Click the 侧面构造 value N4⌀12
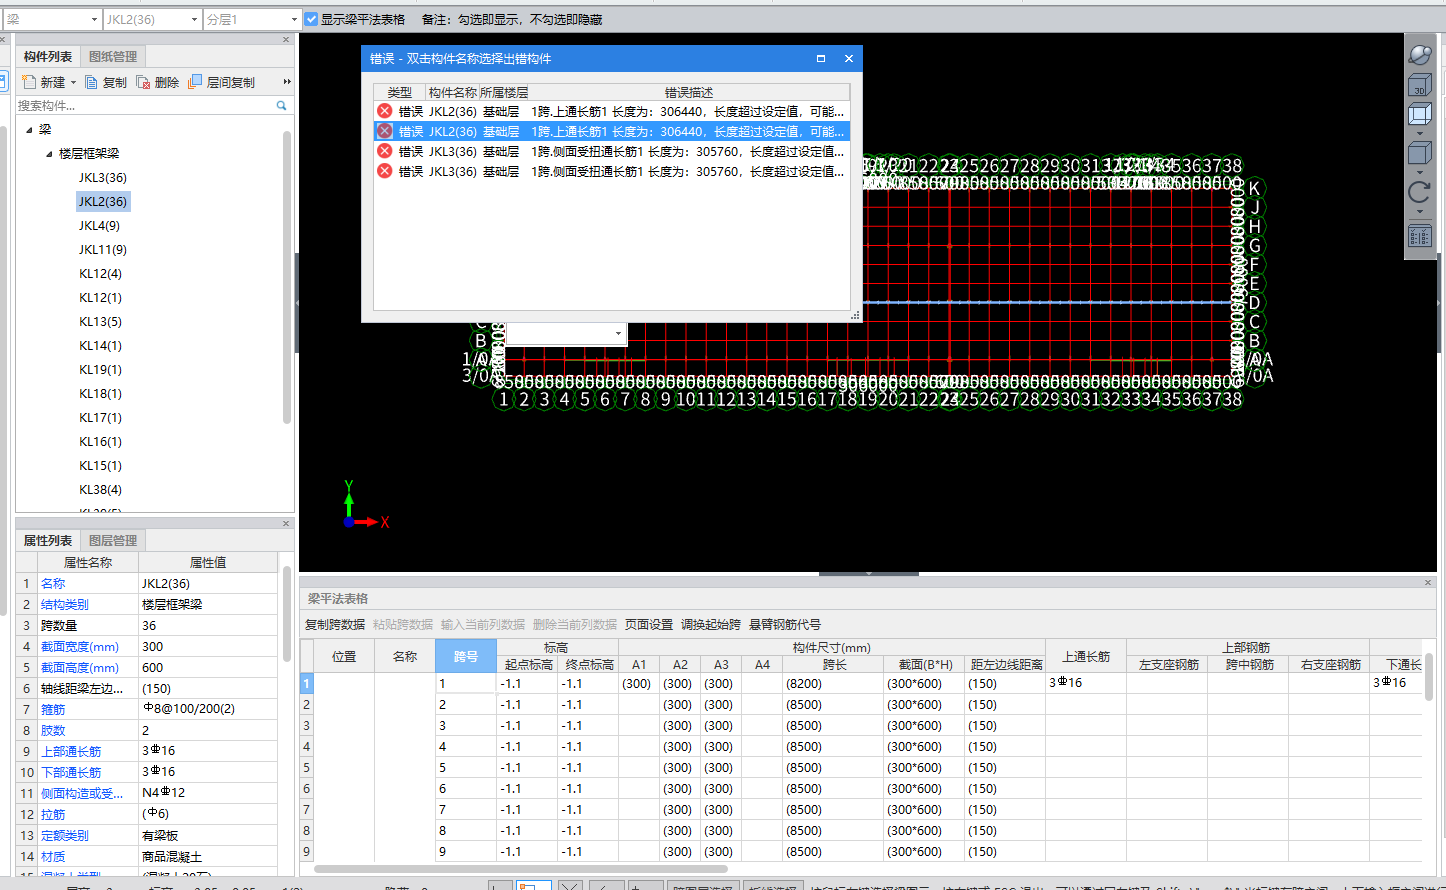This screenshot has height=890, width=1446. [208, 793]
